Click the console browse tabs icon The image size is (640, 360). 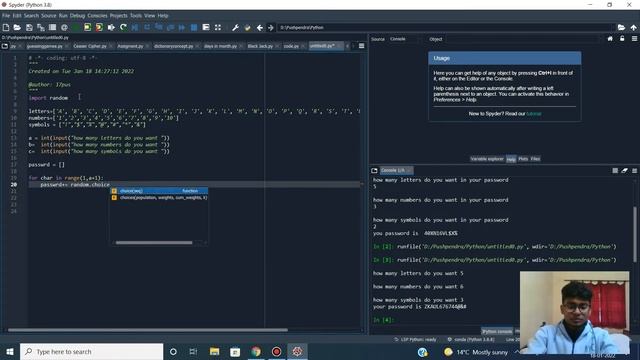tap(374, 170)
